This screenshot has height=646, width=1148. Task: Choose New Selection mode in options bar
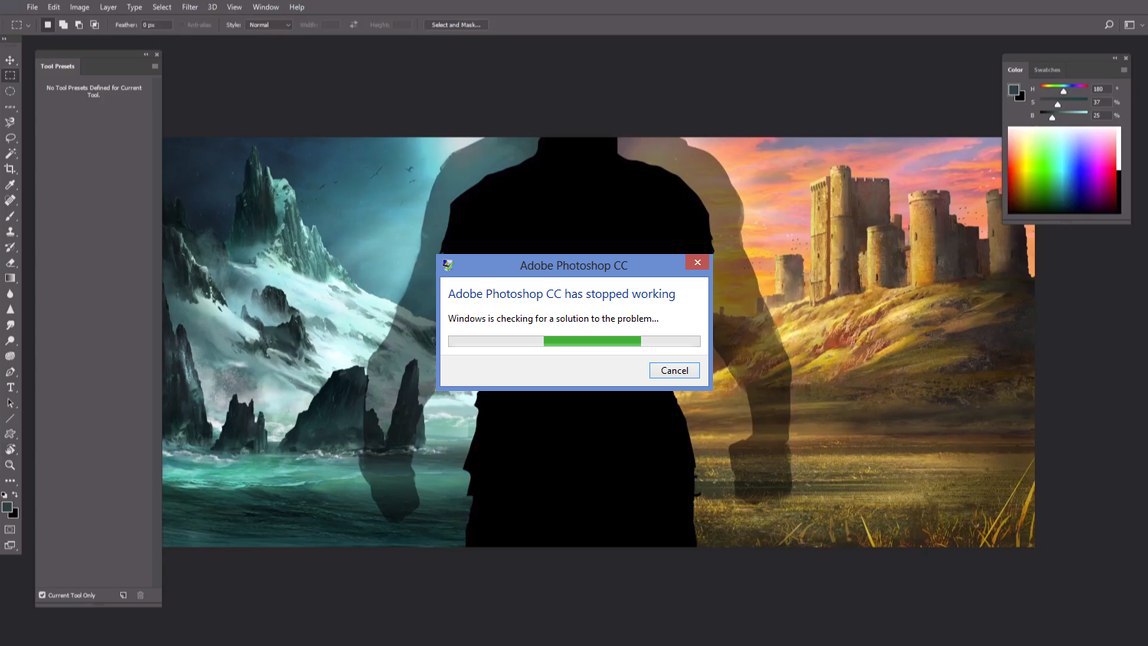48,25
